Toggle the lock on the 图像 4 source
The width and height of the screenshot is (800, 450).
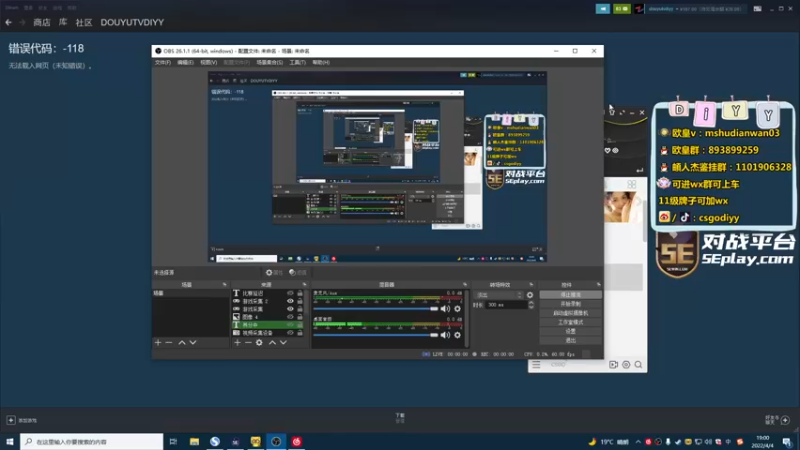[300, 317]
